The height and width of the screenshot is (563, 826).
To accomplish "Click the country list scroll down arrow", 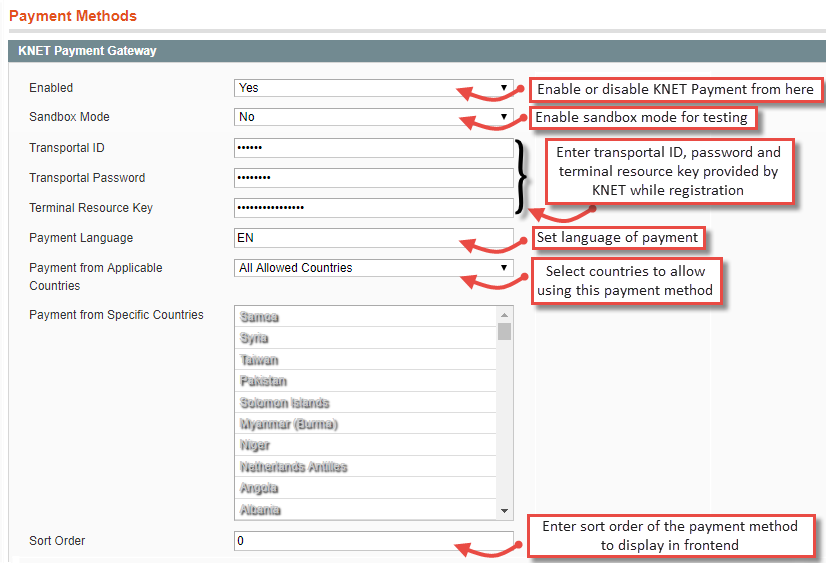I will pos(504,511).
